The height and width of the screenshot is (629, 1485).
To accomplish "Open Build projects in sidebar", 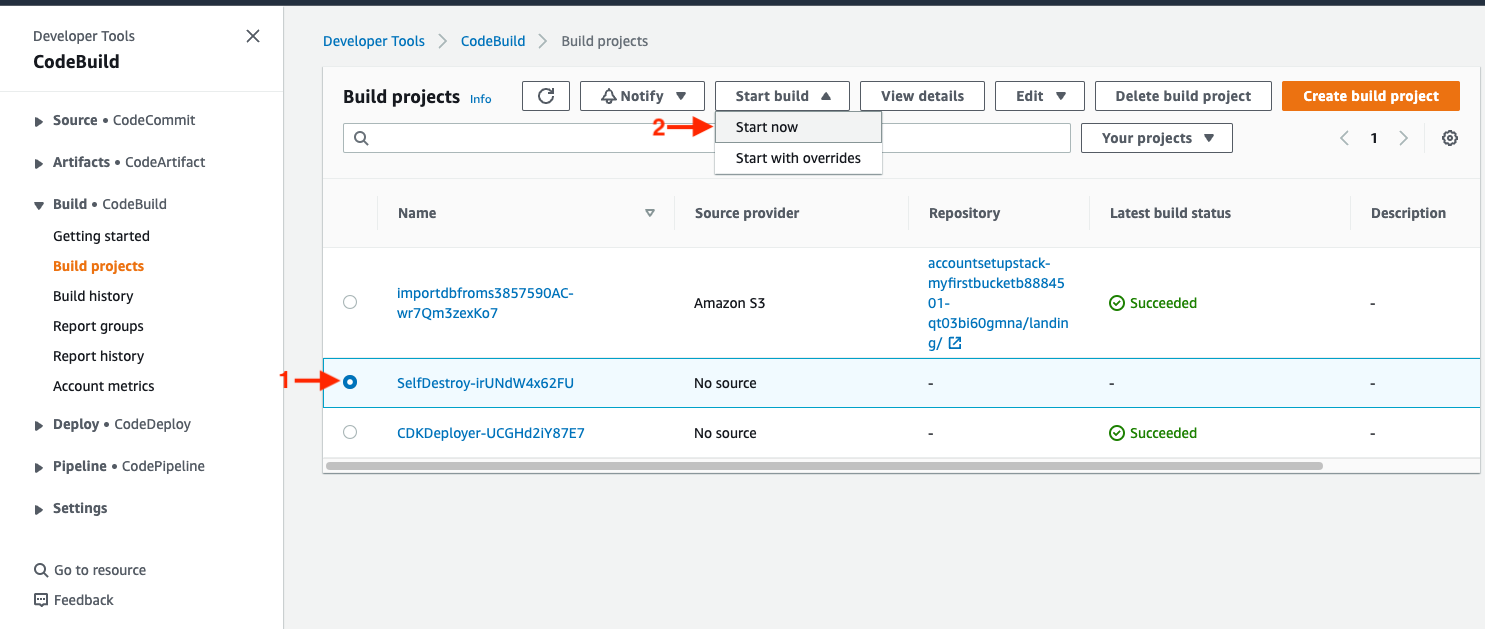I will pyautogui.click(x=98, y=266).
